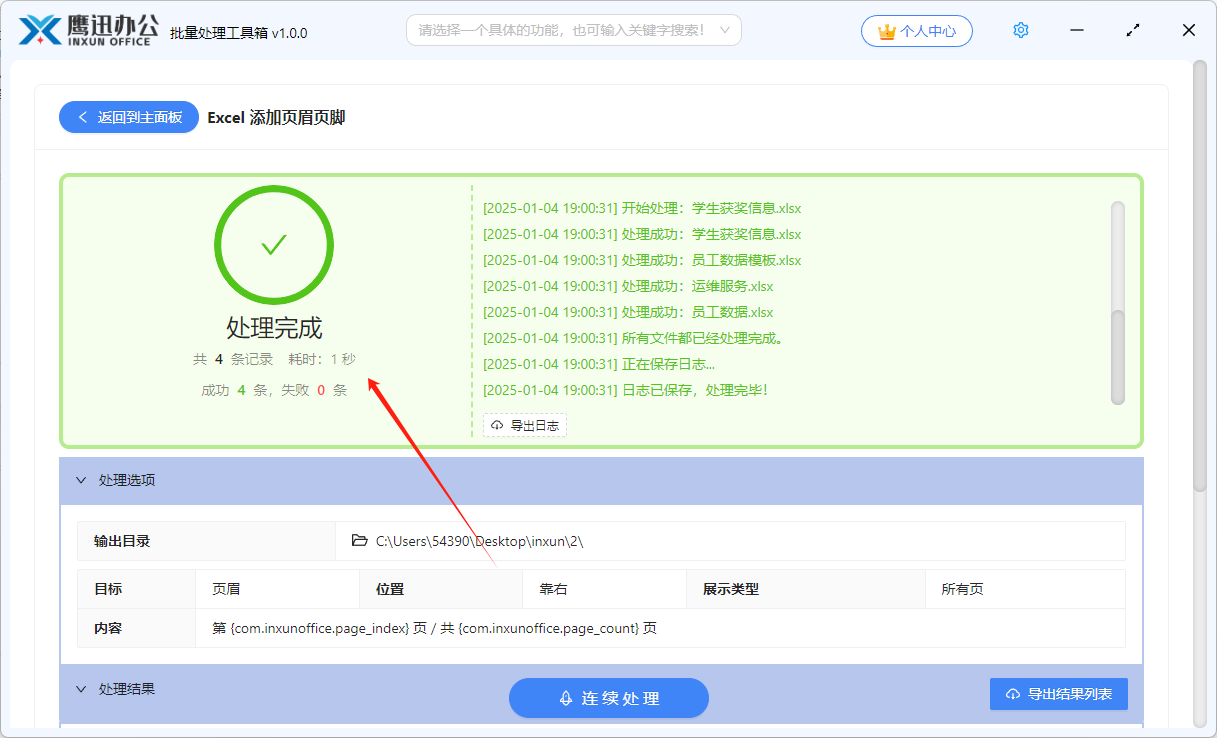Click 连续处理 button

coord(609,698)
